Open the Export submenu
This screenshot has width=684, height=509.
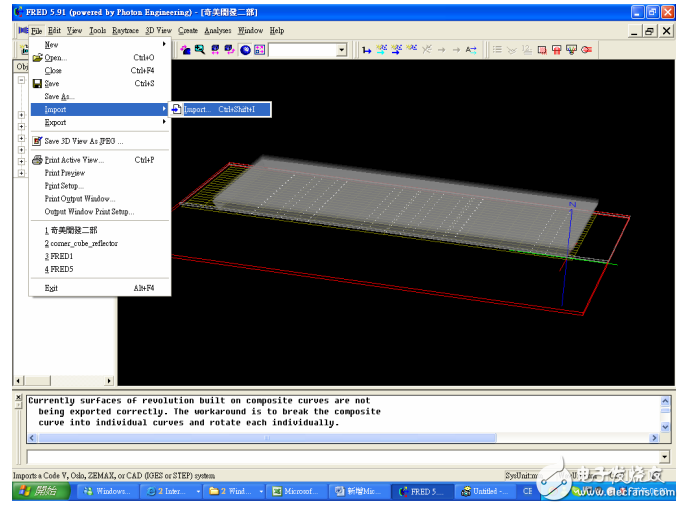tap(57, 122)
